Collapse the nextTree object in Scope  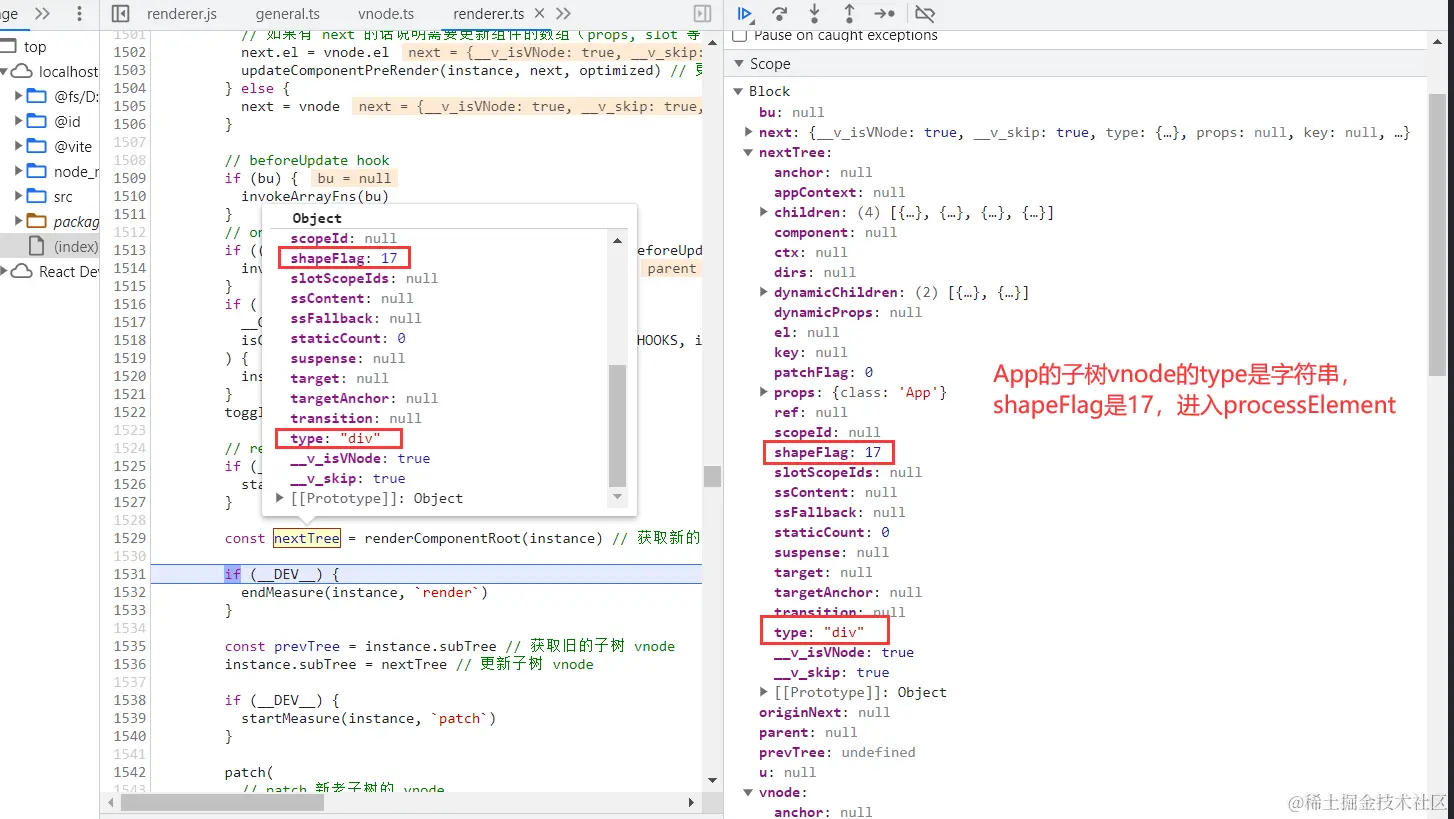click(749, 152)
